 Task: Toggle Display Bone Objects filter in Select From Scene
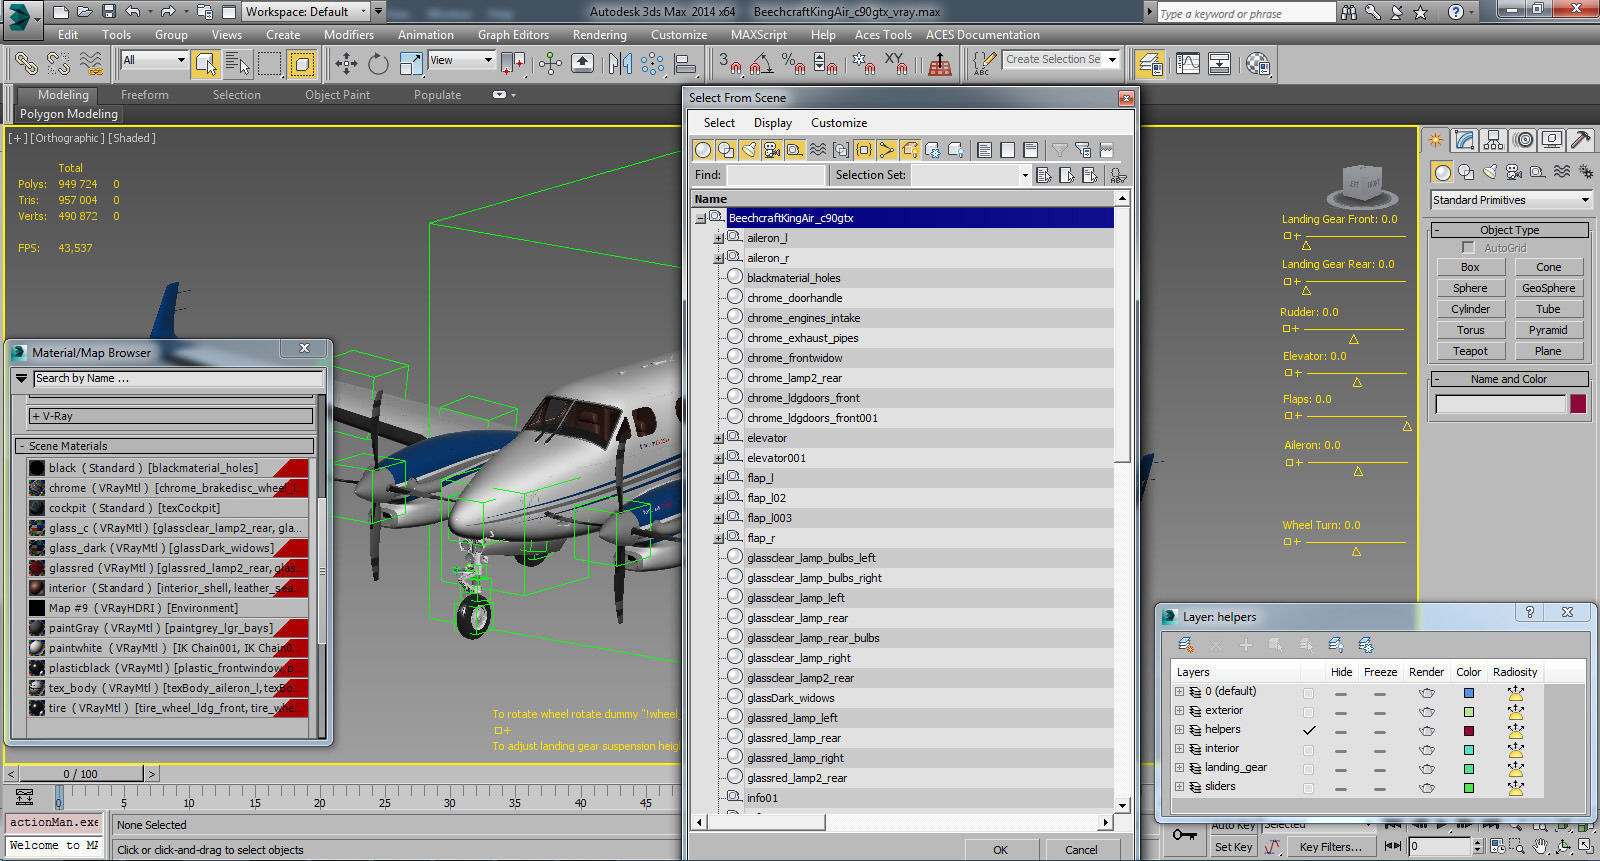click(x=887, y=150)
